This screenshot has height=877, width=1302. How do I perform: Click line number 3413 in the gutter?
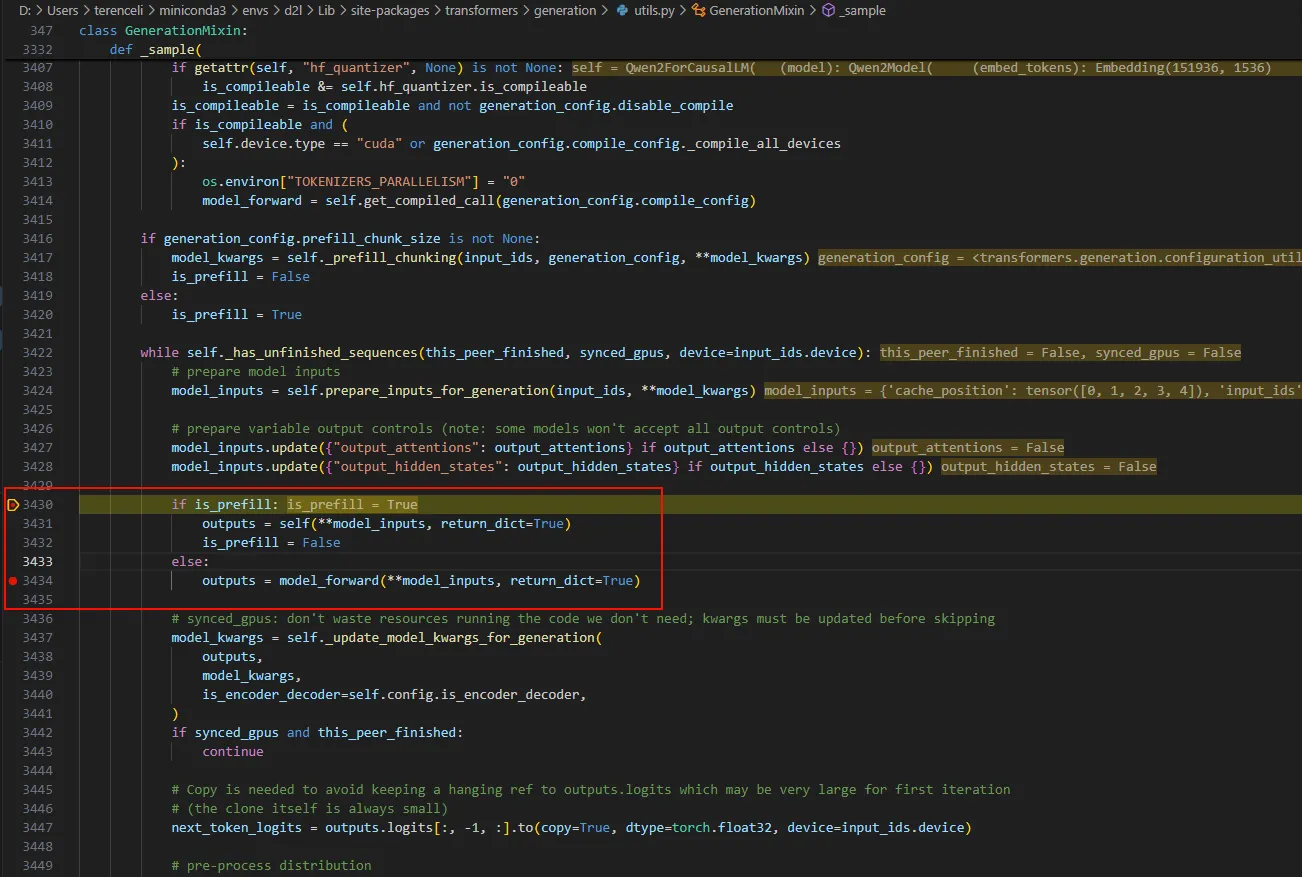37,182
